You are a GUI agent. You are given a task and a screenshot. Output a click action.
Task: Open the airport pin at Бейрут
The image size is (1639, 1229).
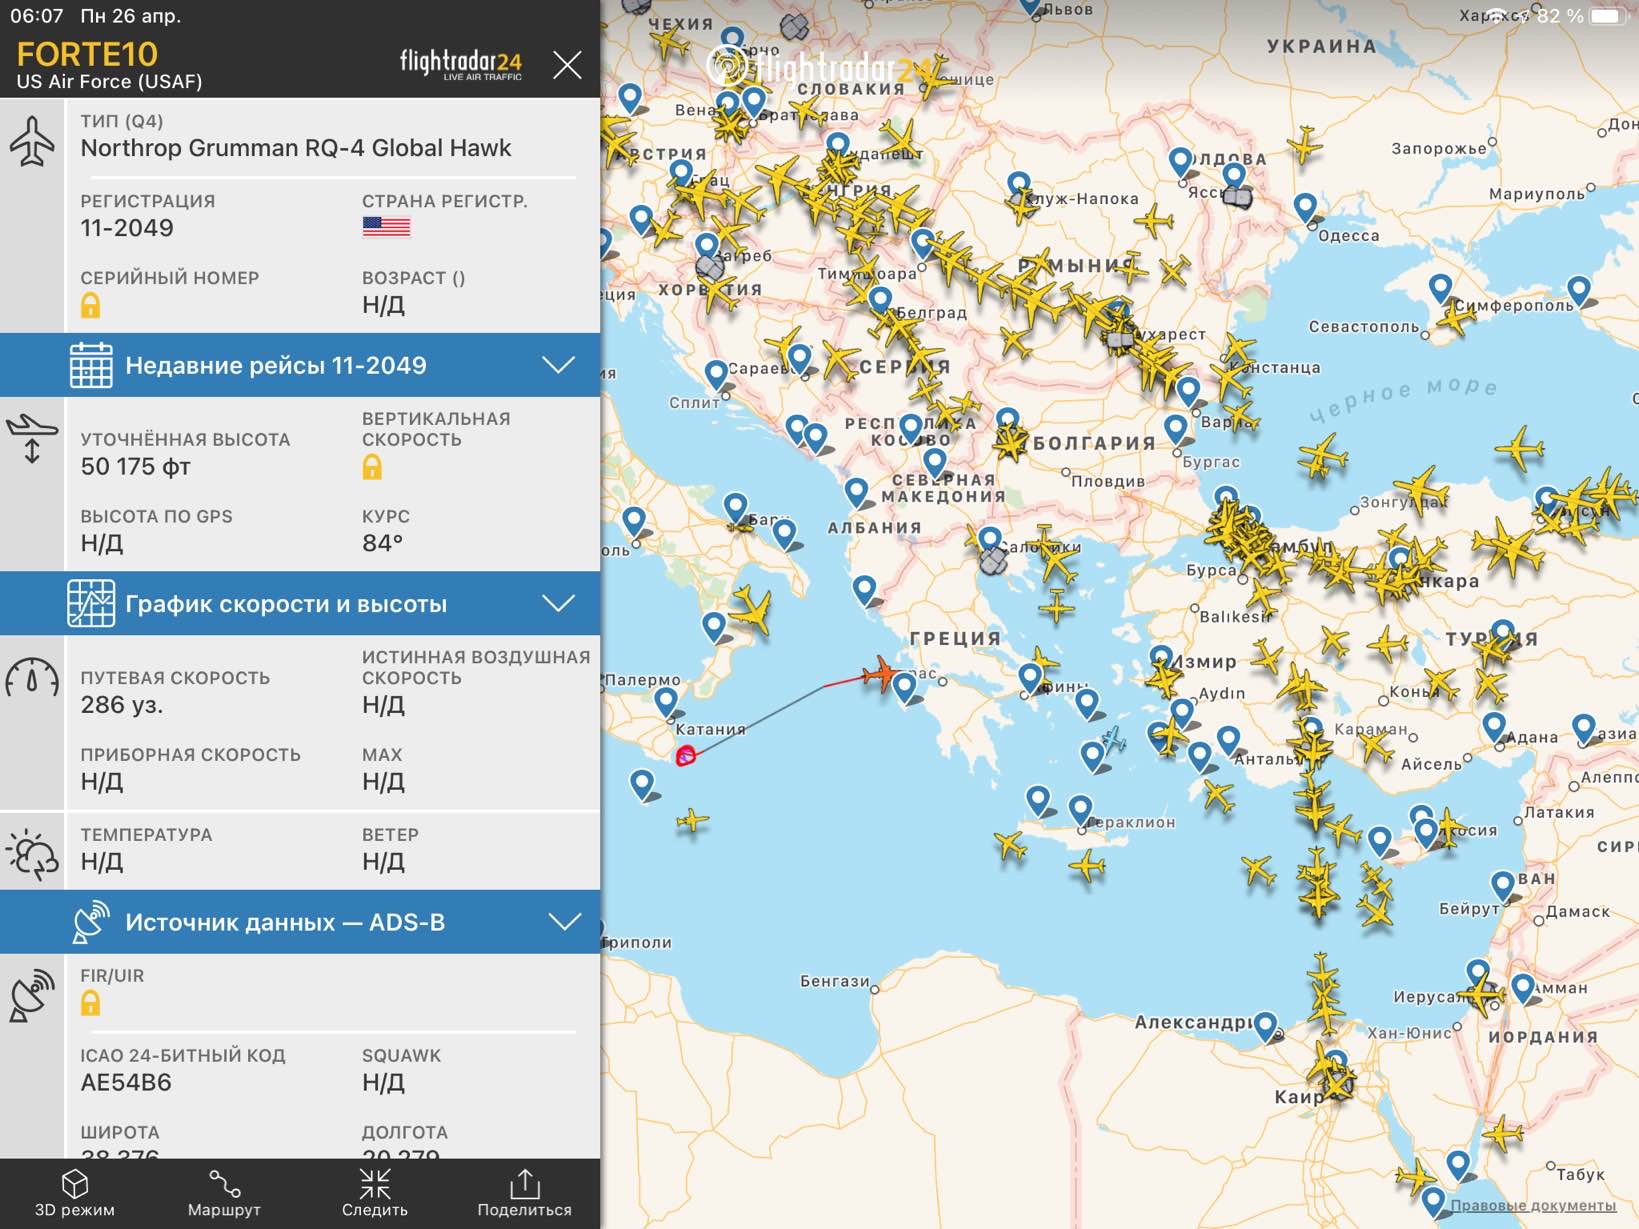(1502, 887)
